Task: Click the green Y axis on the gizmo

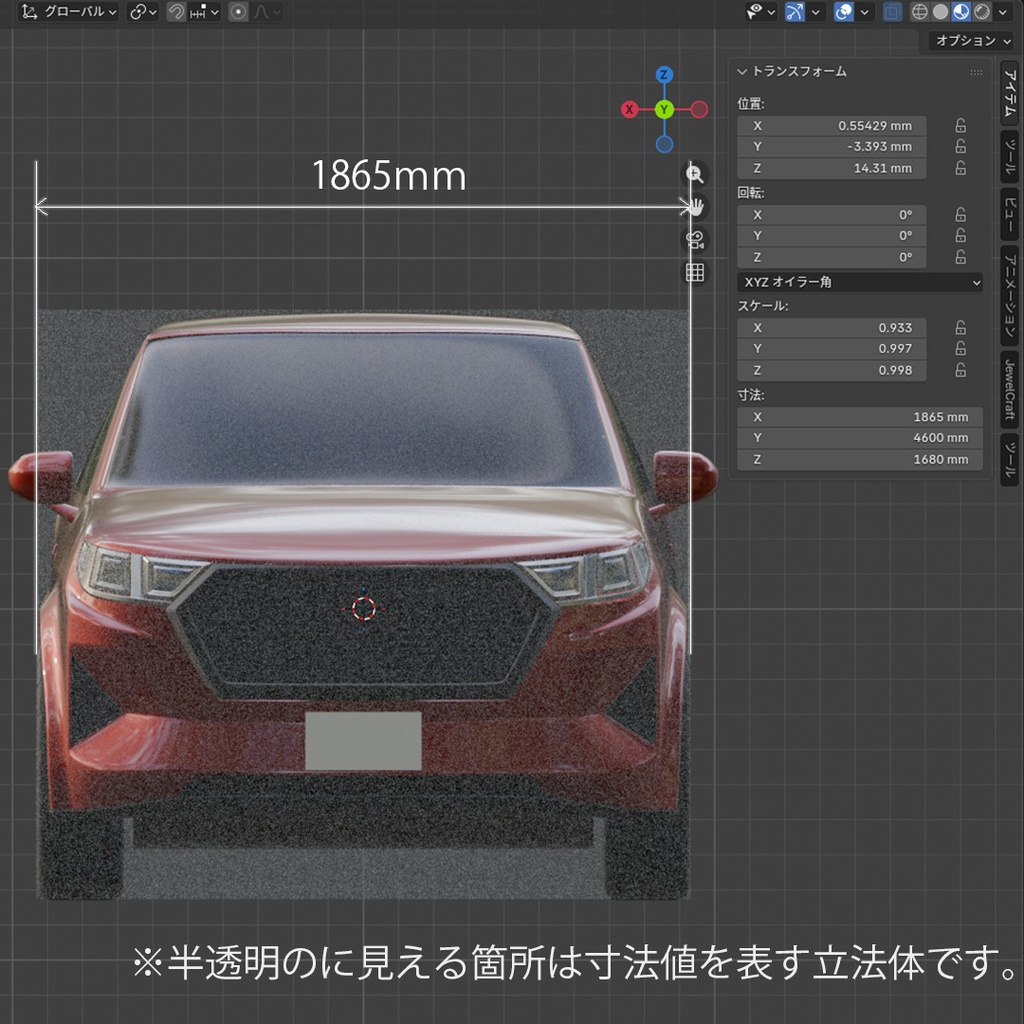Action: tap(664, 109)
